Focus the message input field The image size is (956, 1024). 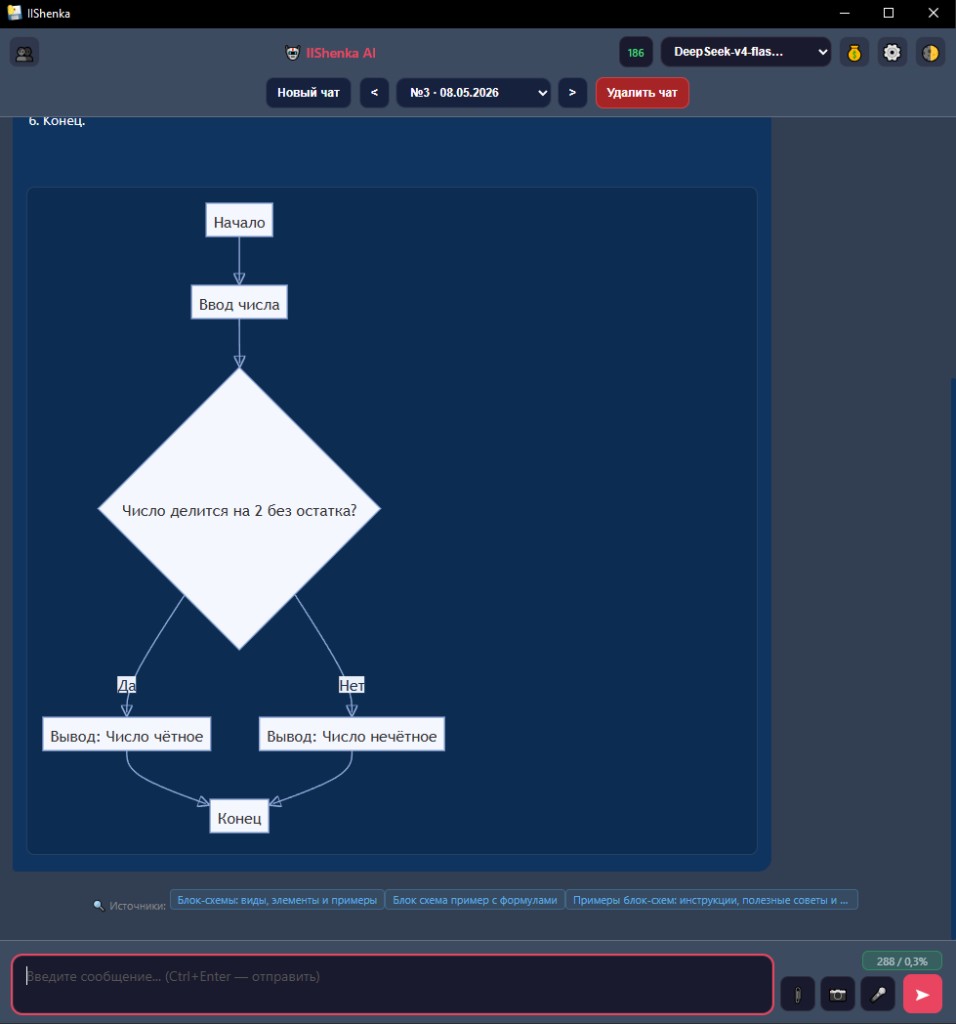click(392, 984)
